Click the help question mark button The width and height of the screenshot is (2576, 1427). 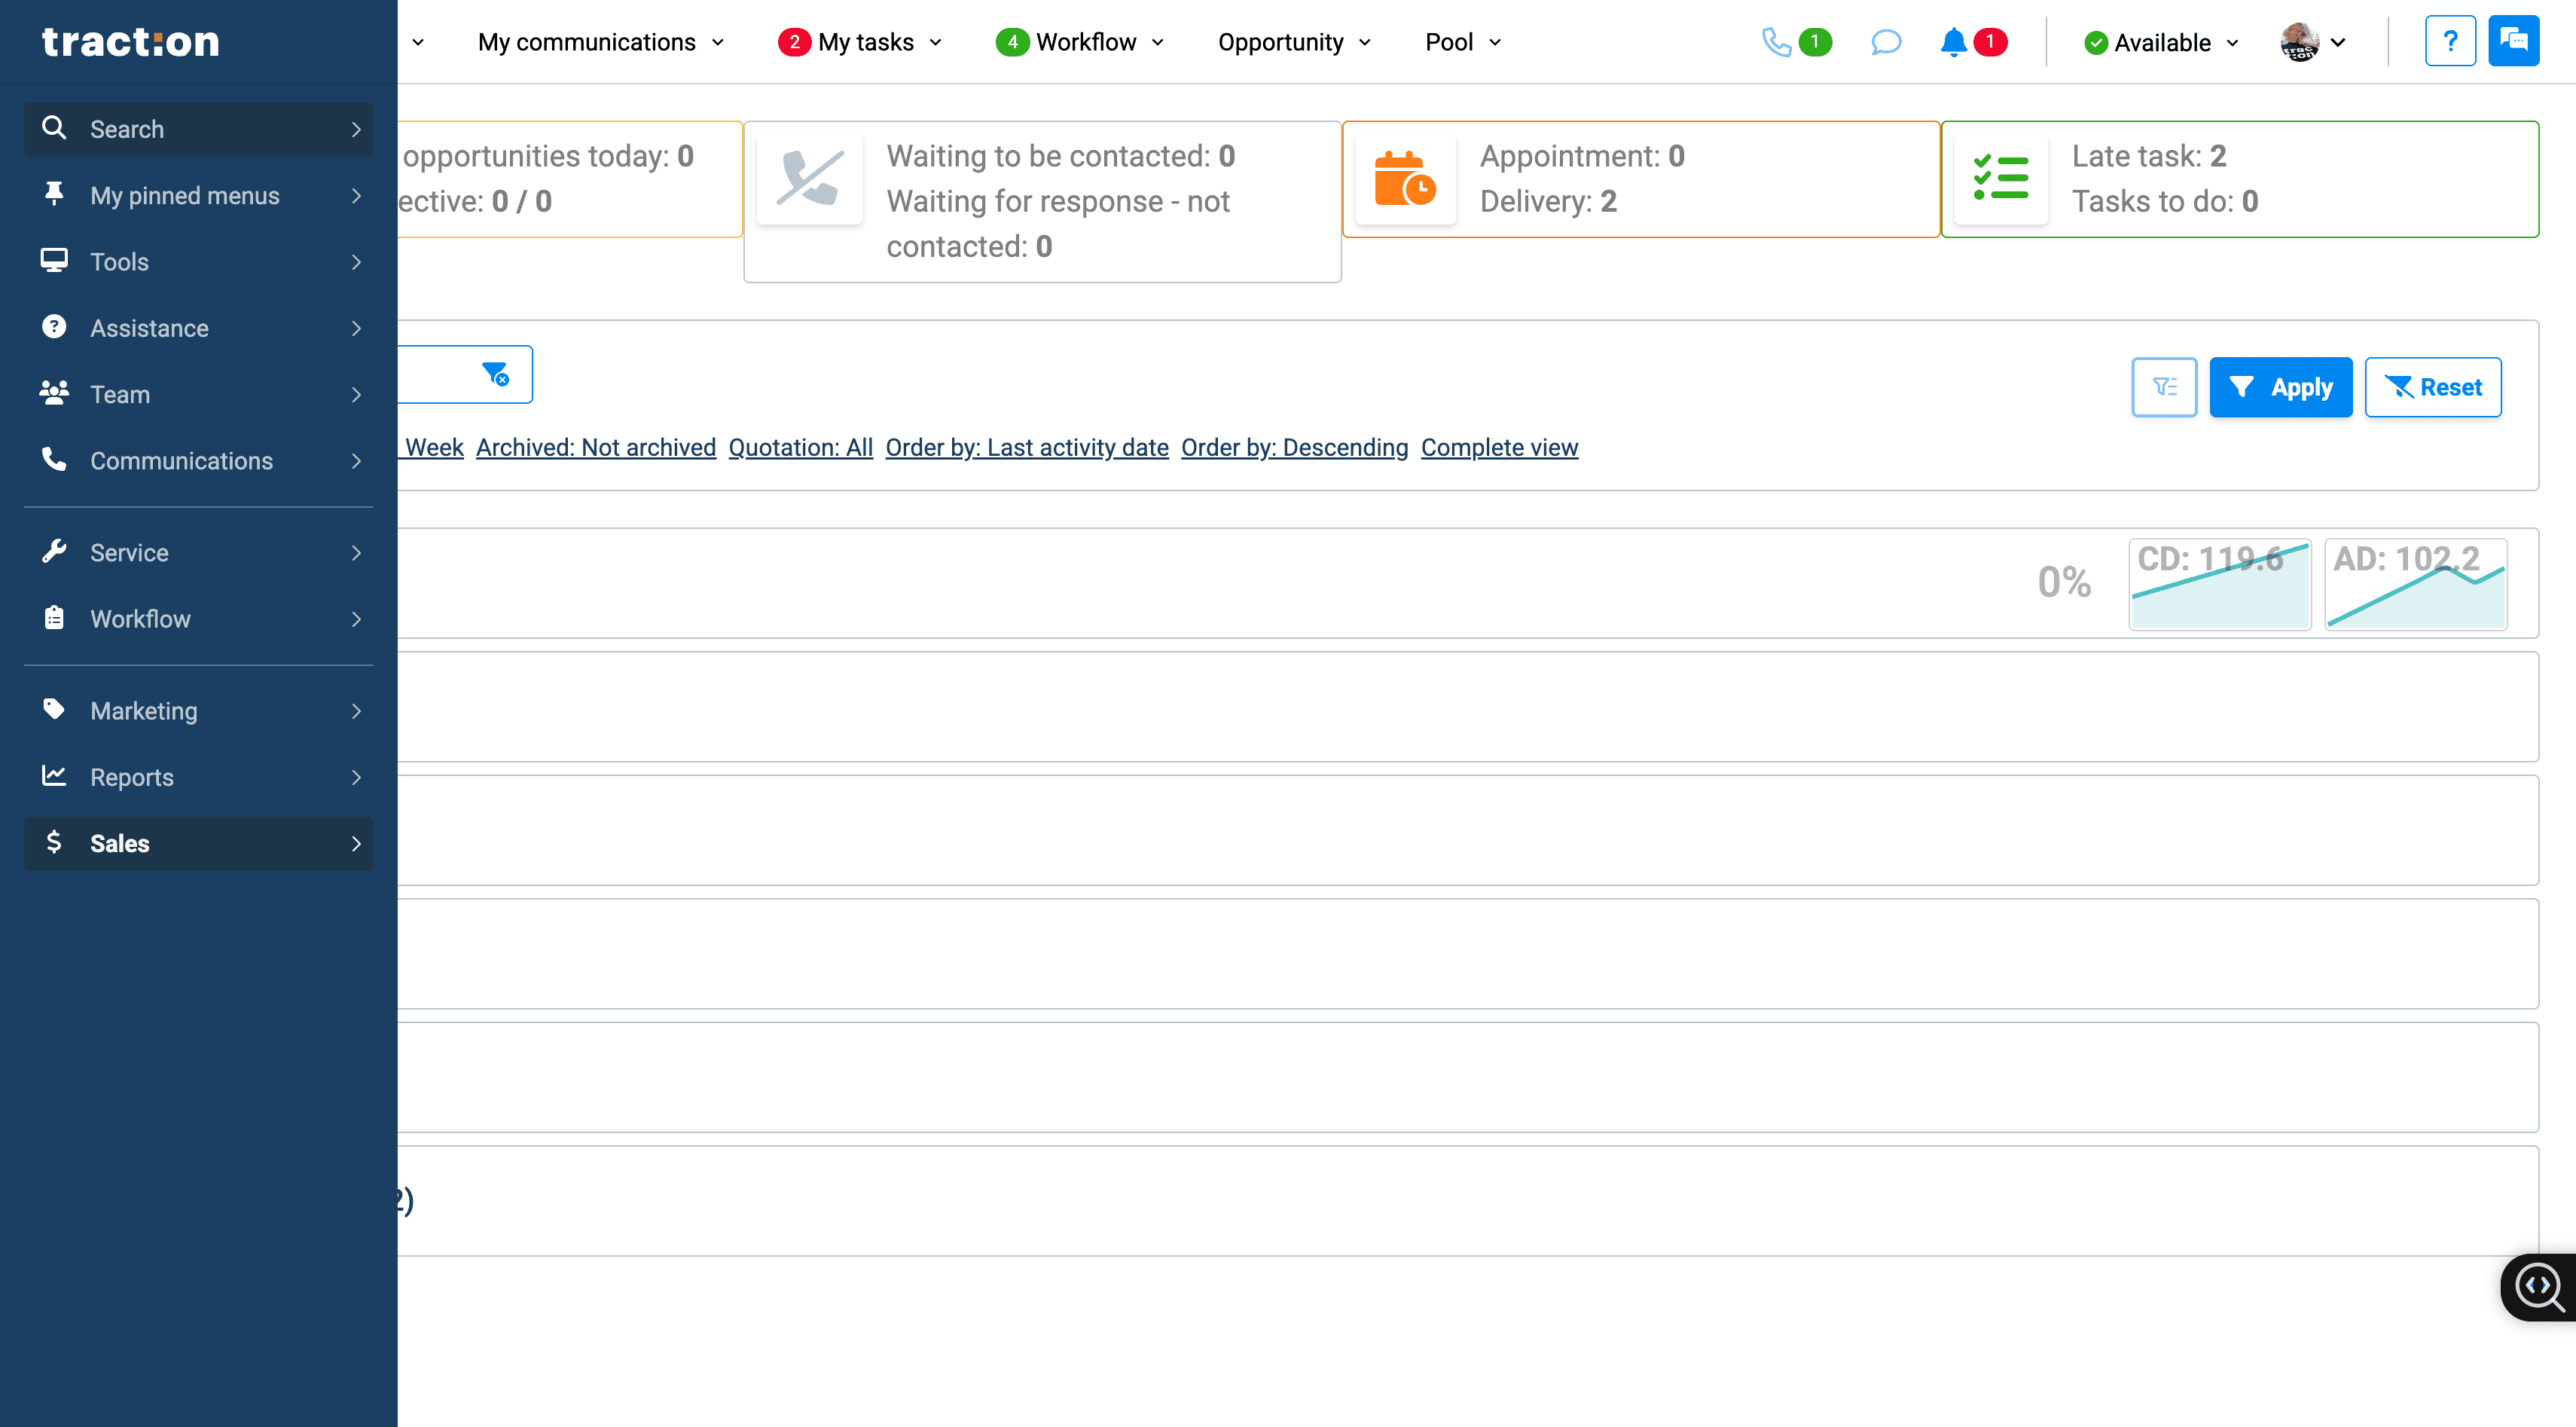pyautogui.click(x=2450, y=41)
